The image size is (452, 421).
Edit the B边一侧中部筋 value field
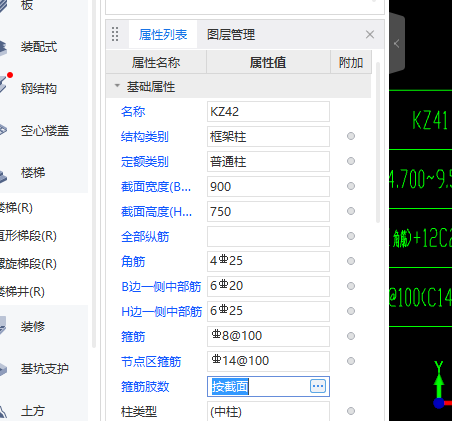point(268,287)
